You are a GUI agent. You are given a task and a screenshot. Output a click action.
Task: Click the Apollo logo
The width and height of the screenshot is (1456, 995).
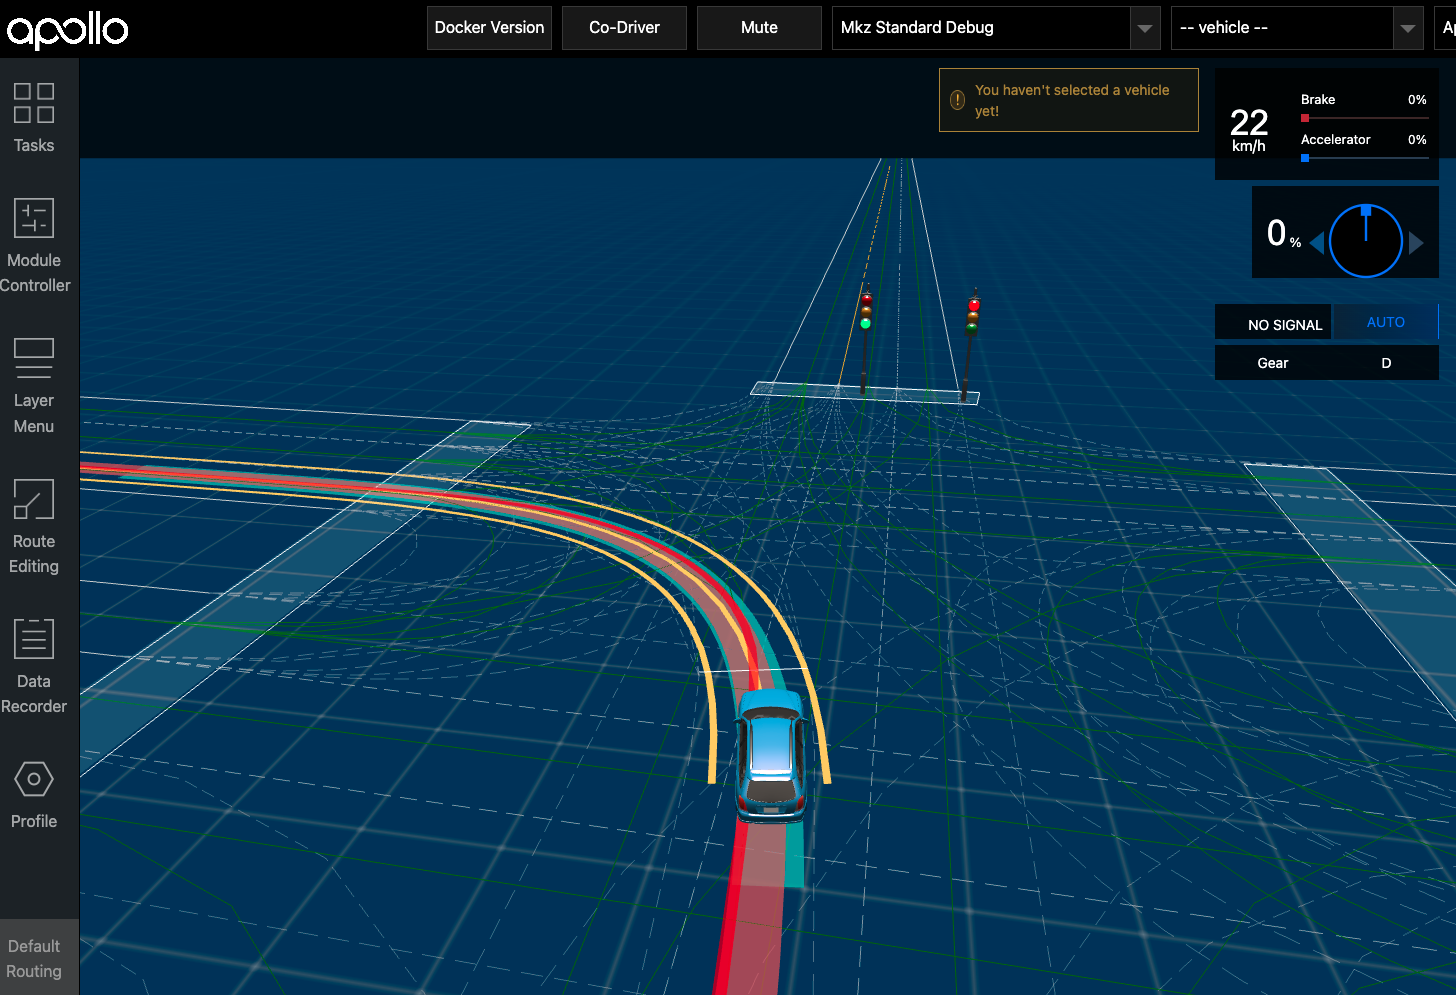67,29
